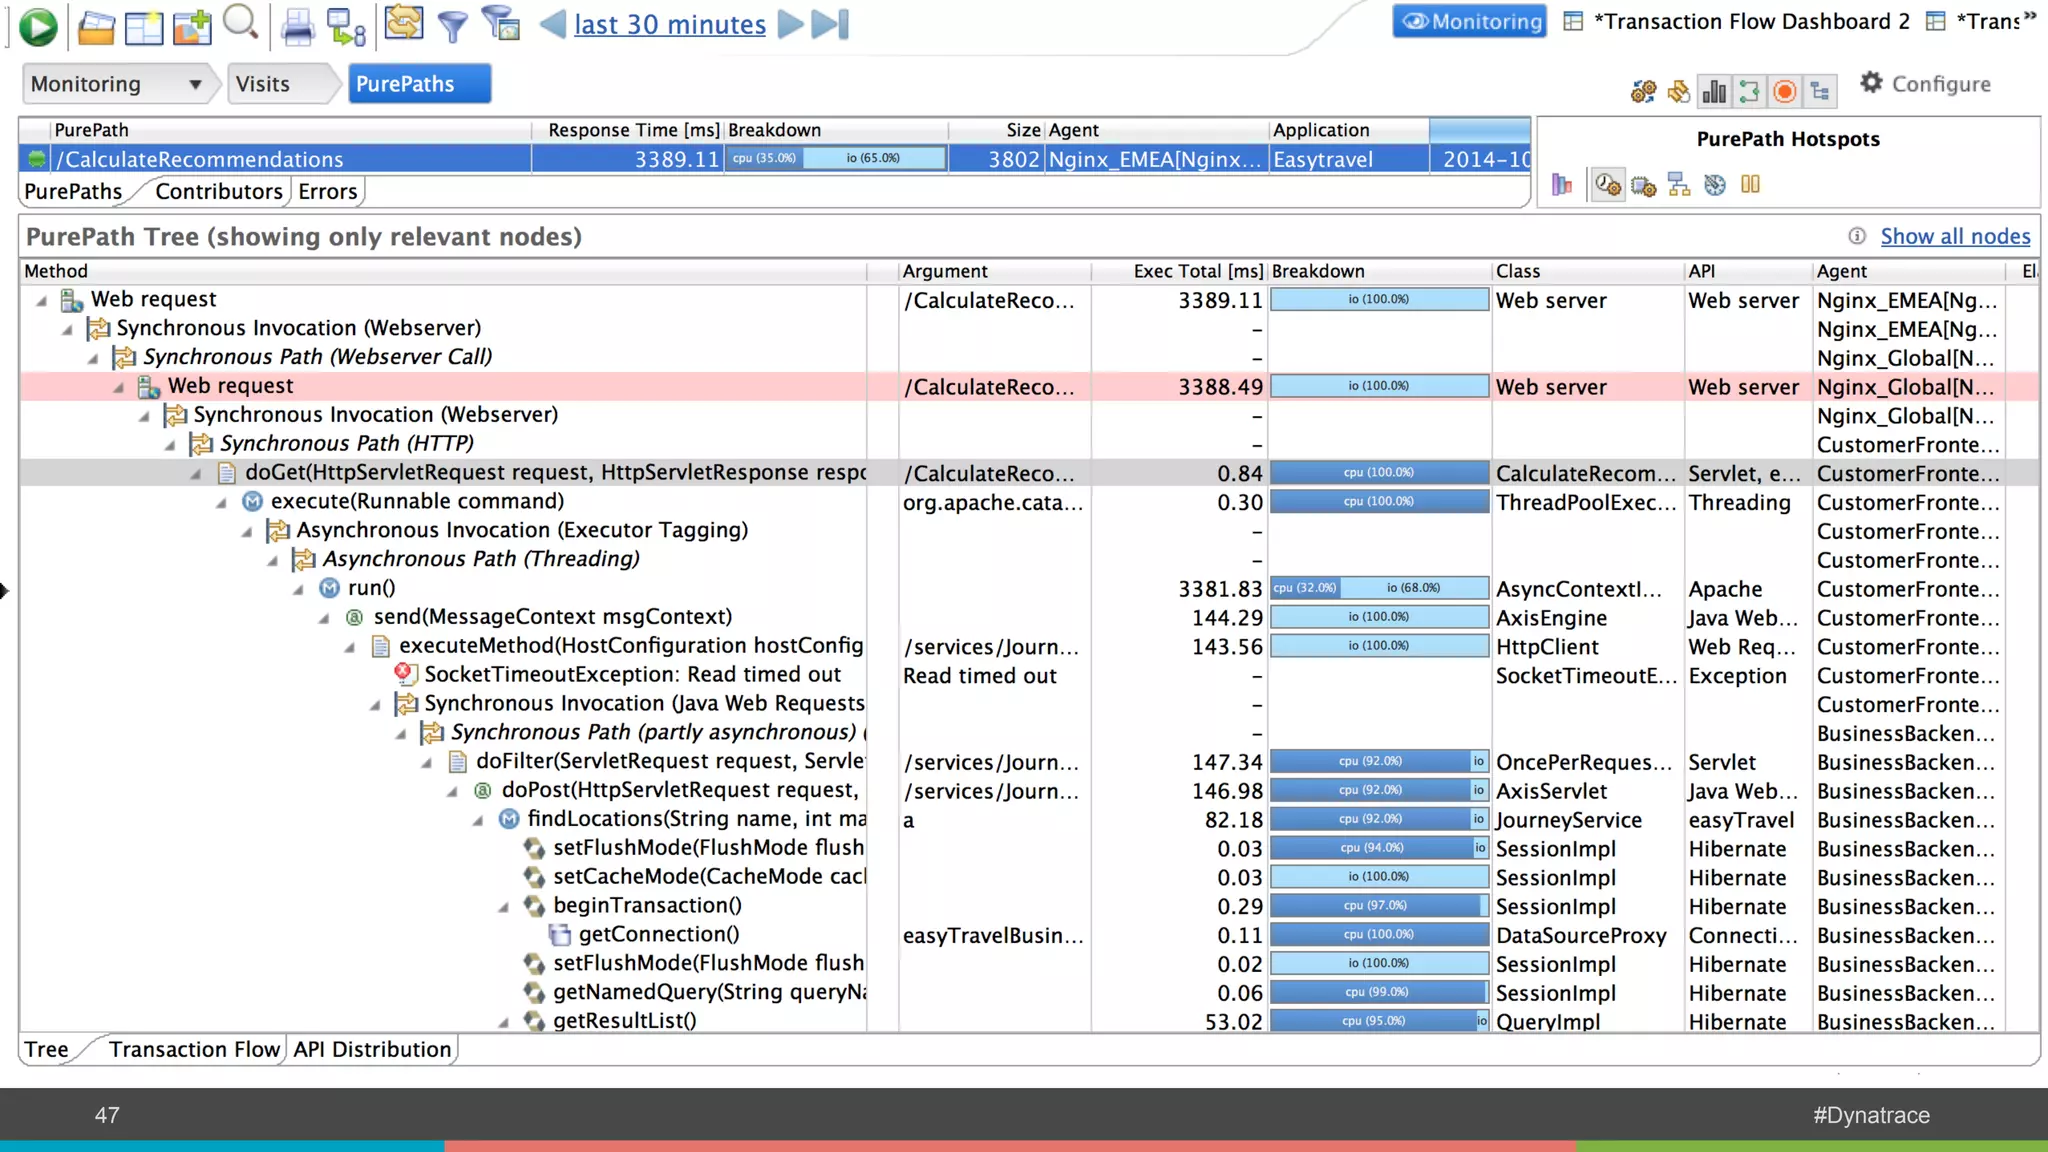The height and width of the screenshot is (1152, 2048).
Task: Collapse the doGet(HttpServletRequest) node
Action: click(x=195, y=474)
